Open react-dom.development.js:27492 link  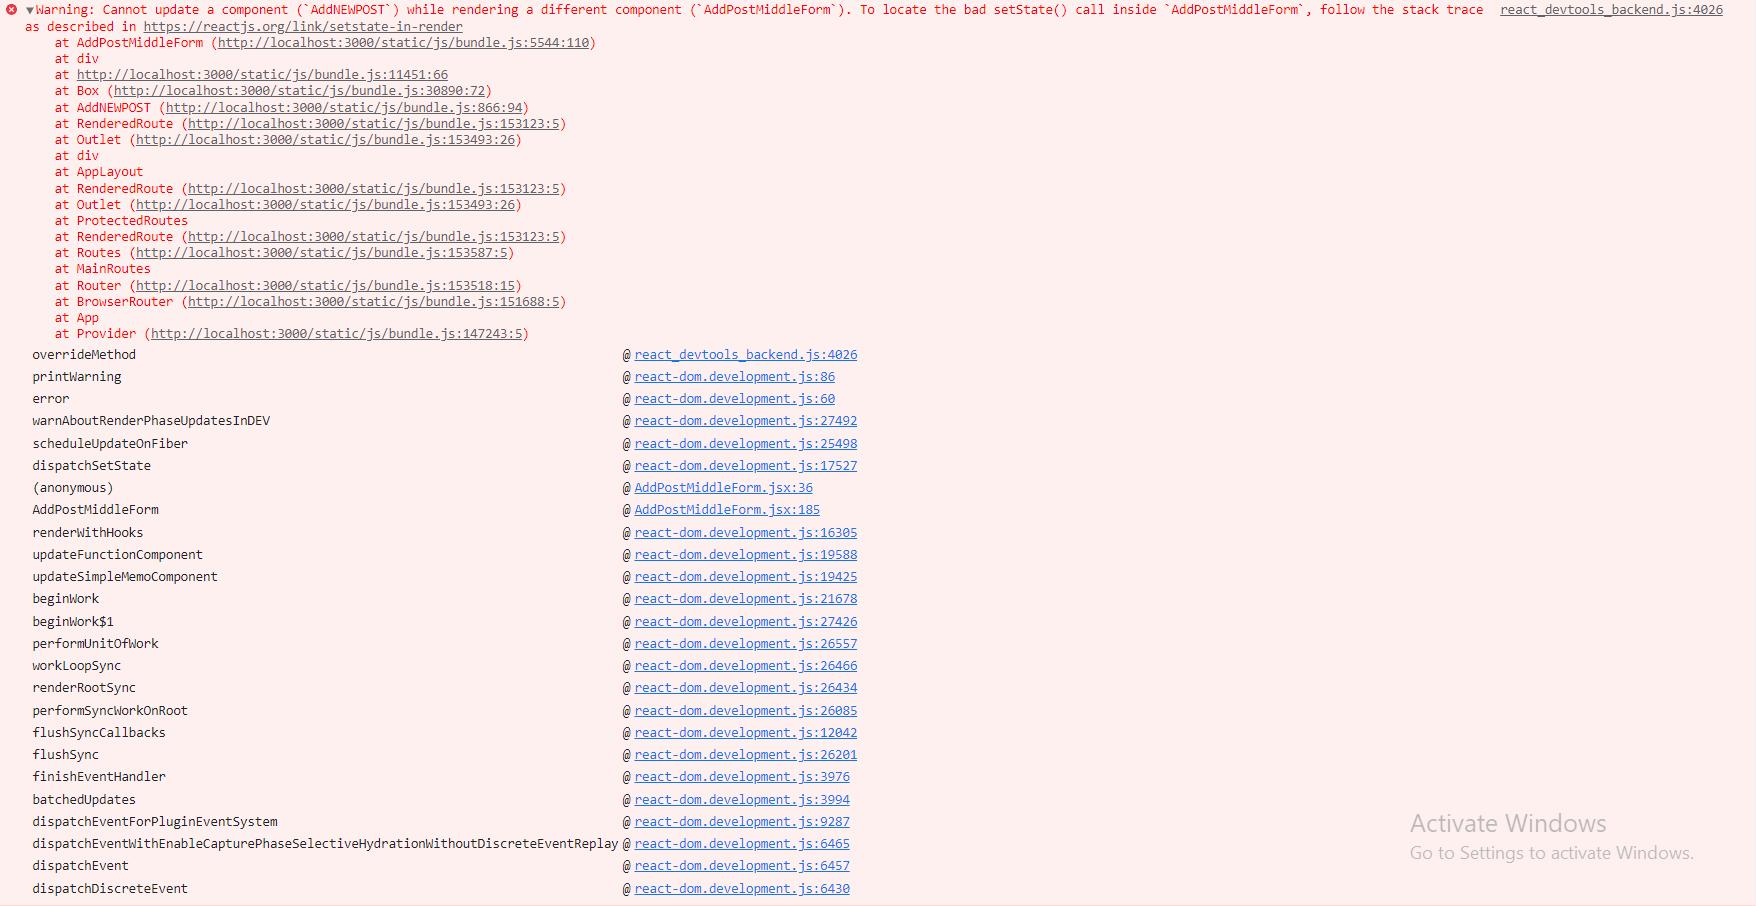coord(746,421)
